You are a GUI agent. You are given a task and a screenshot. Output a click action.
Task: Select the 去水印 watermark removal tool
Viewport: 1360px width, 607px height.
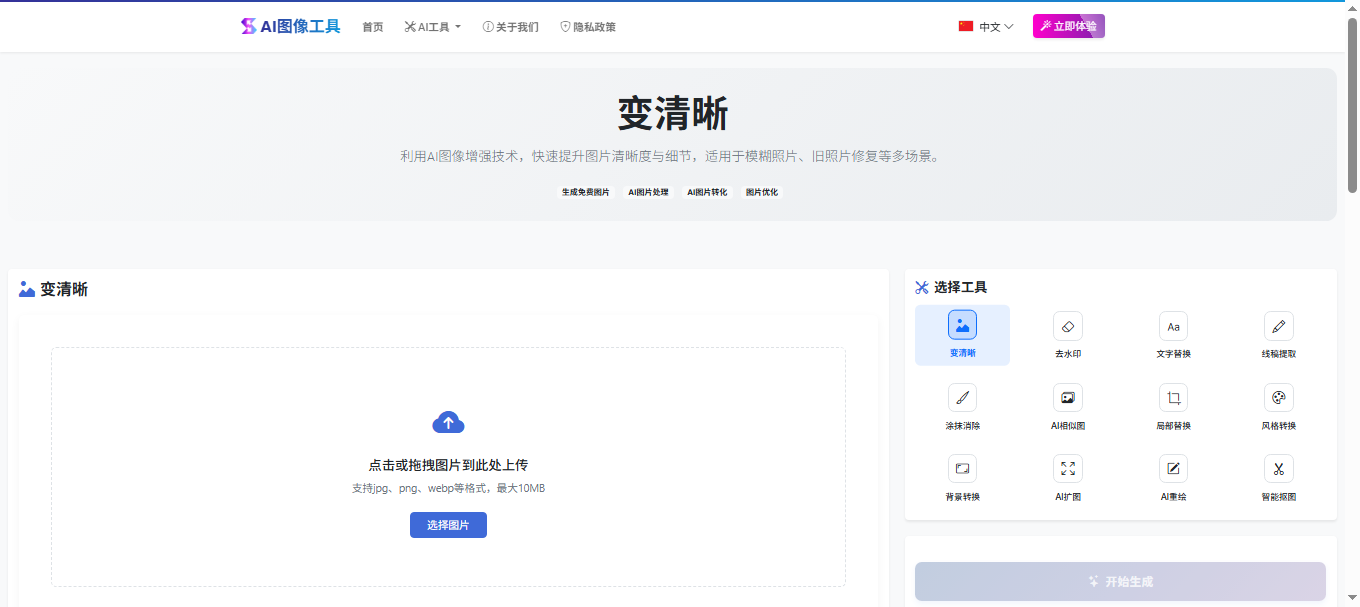pos(1067,334)
